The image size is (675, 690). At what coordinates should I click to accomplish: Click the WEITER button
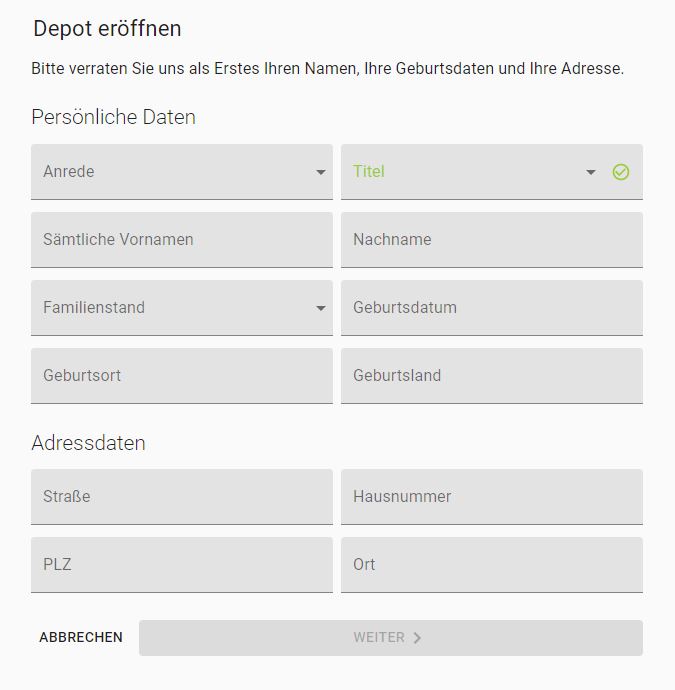tap(391, 638)
